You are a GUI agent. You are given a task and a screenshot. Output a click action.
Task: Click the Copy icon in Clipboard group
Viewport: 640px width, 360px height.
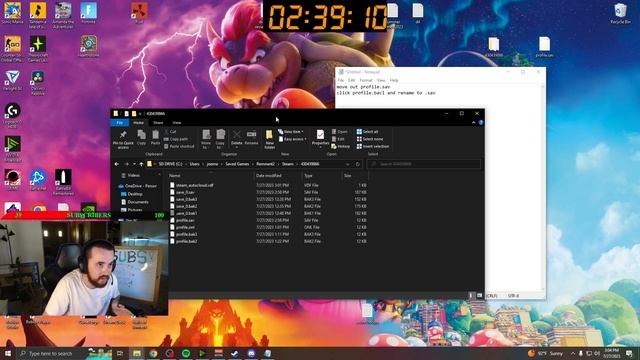click(x=142, y=137)
